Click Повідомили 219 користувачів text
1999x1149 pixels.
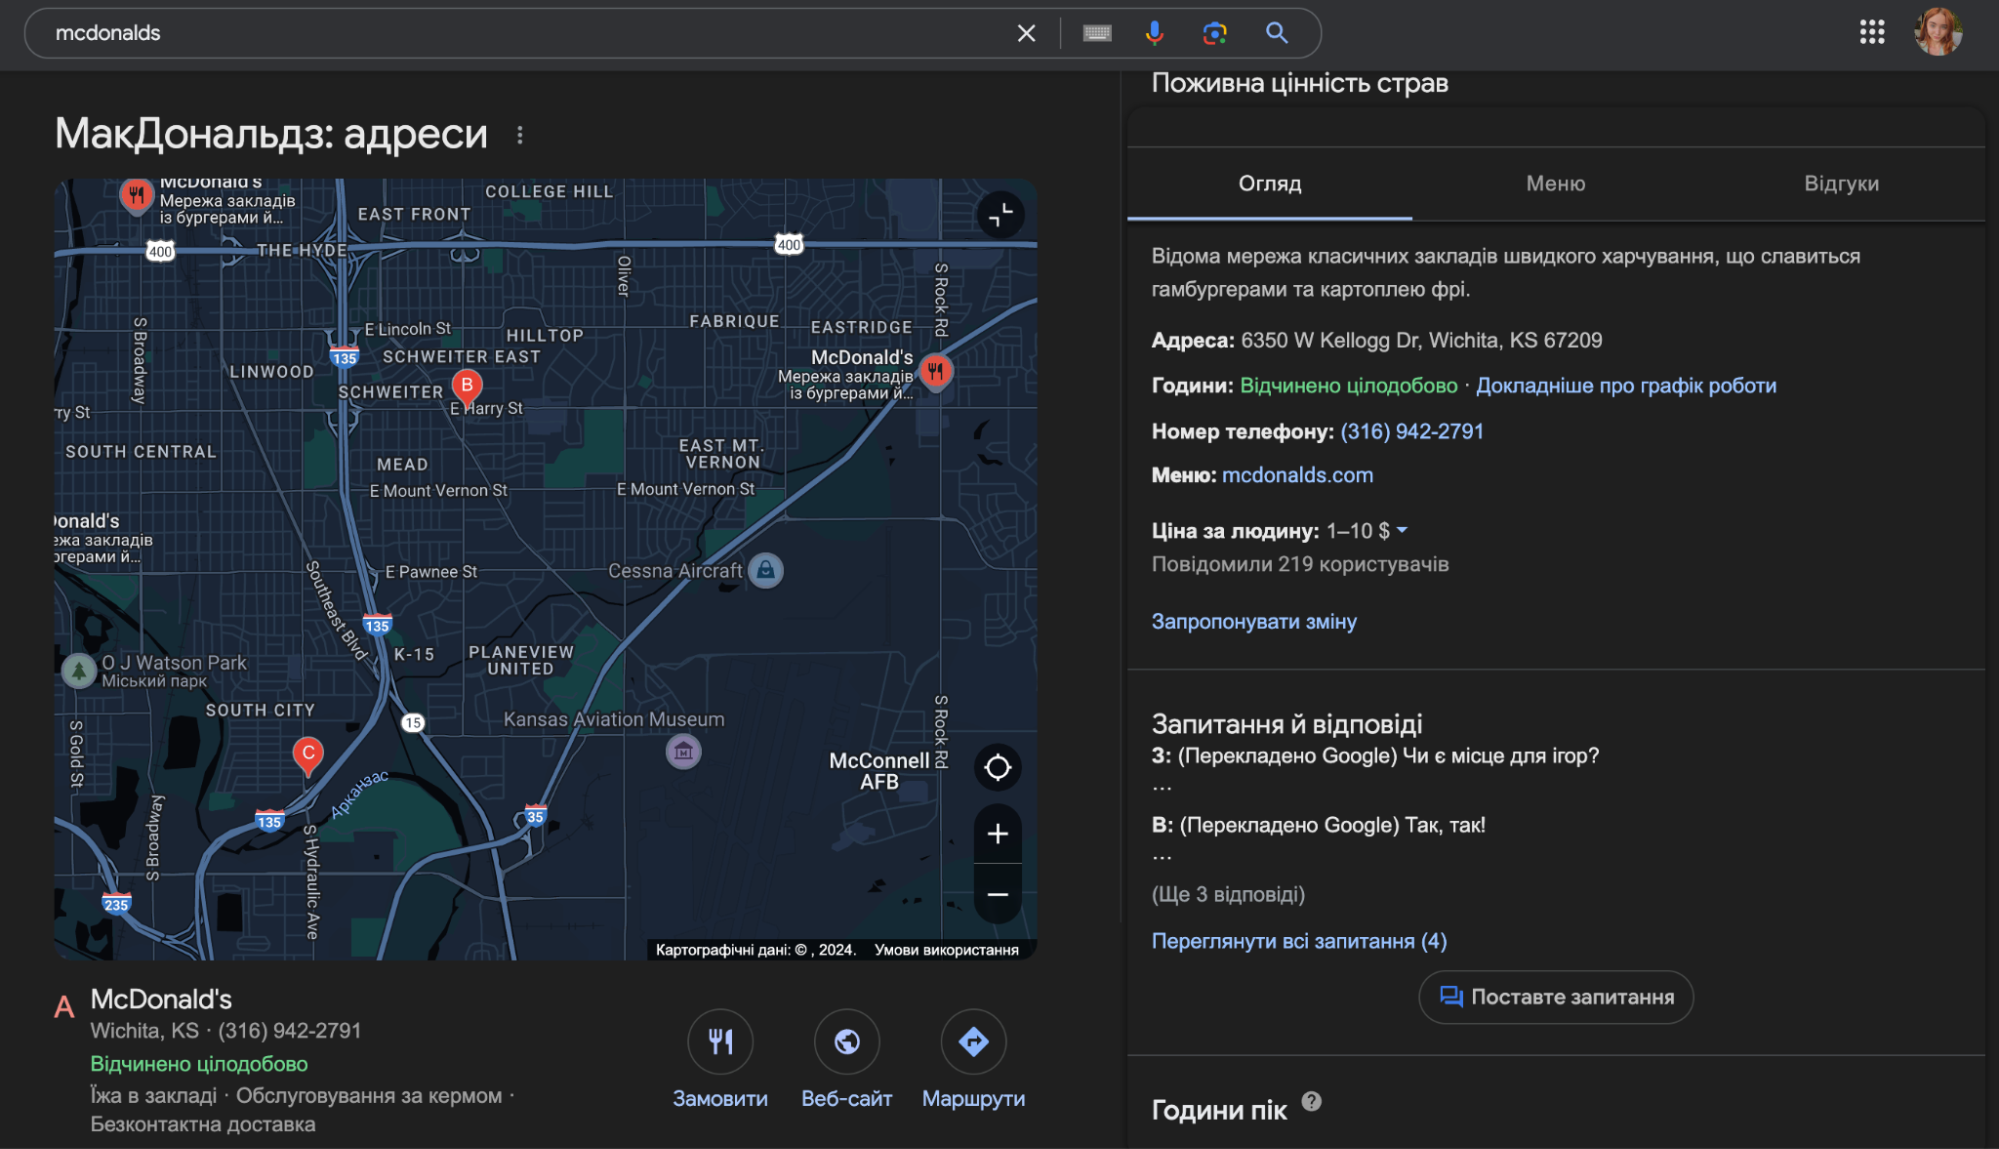click(1300, 564)
